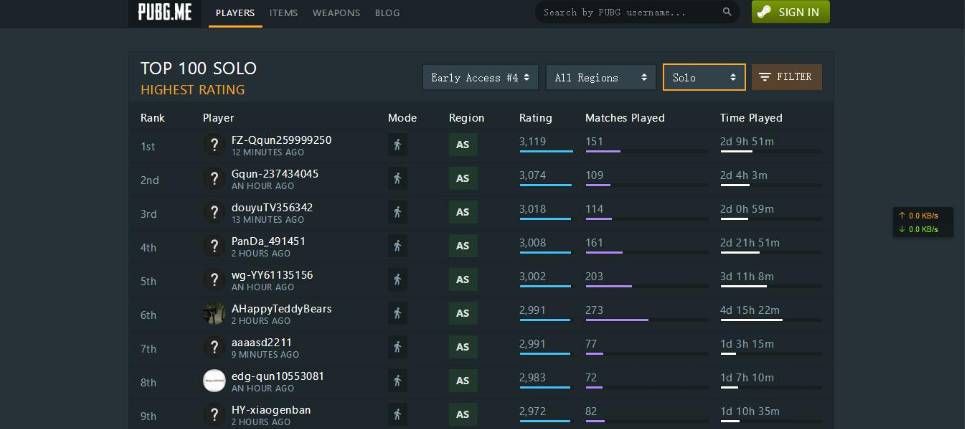Click the Filter button
965x429 pixels.
pyautogui.click(x=787, y=77)
